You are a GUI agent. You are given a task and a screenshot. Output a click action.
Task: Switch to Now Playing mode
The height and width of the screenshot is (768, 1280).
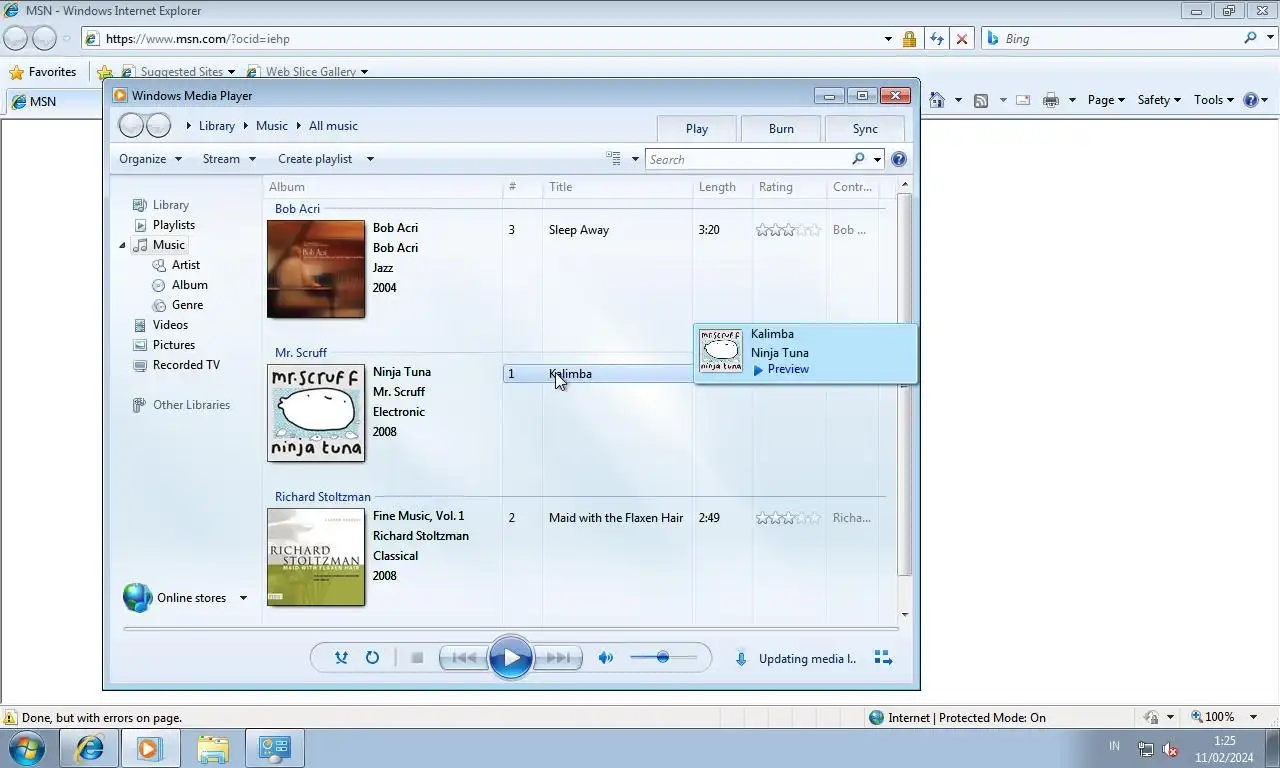[883, 658]
